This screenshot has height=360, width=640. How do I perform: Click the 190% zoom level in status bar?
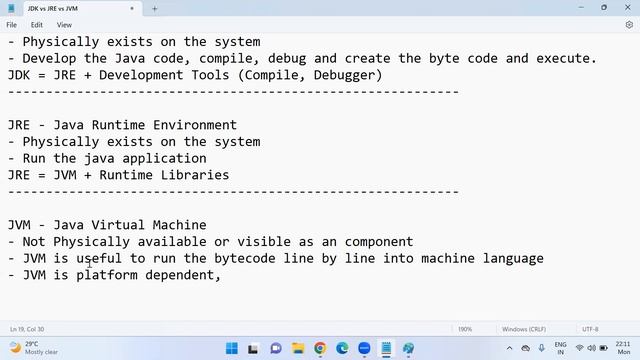pos(465,329)
